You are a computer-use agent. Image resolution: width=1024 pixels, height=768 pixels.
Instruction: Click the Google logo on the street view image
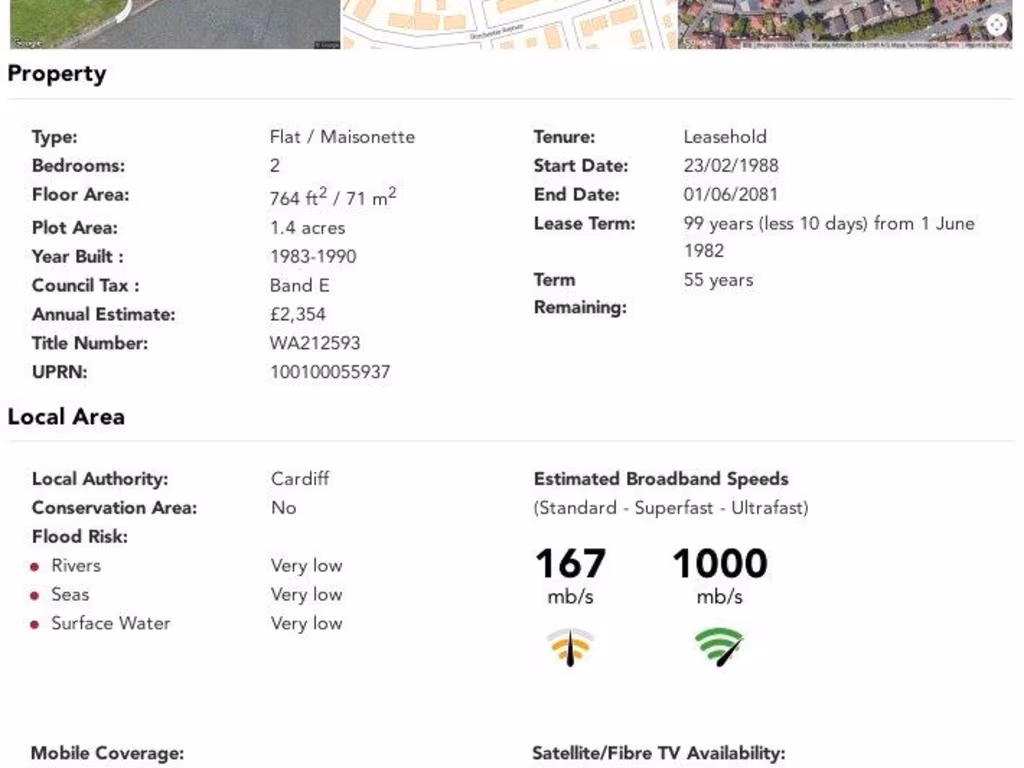(27, 43)
